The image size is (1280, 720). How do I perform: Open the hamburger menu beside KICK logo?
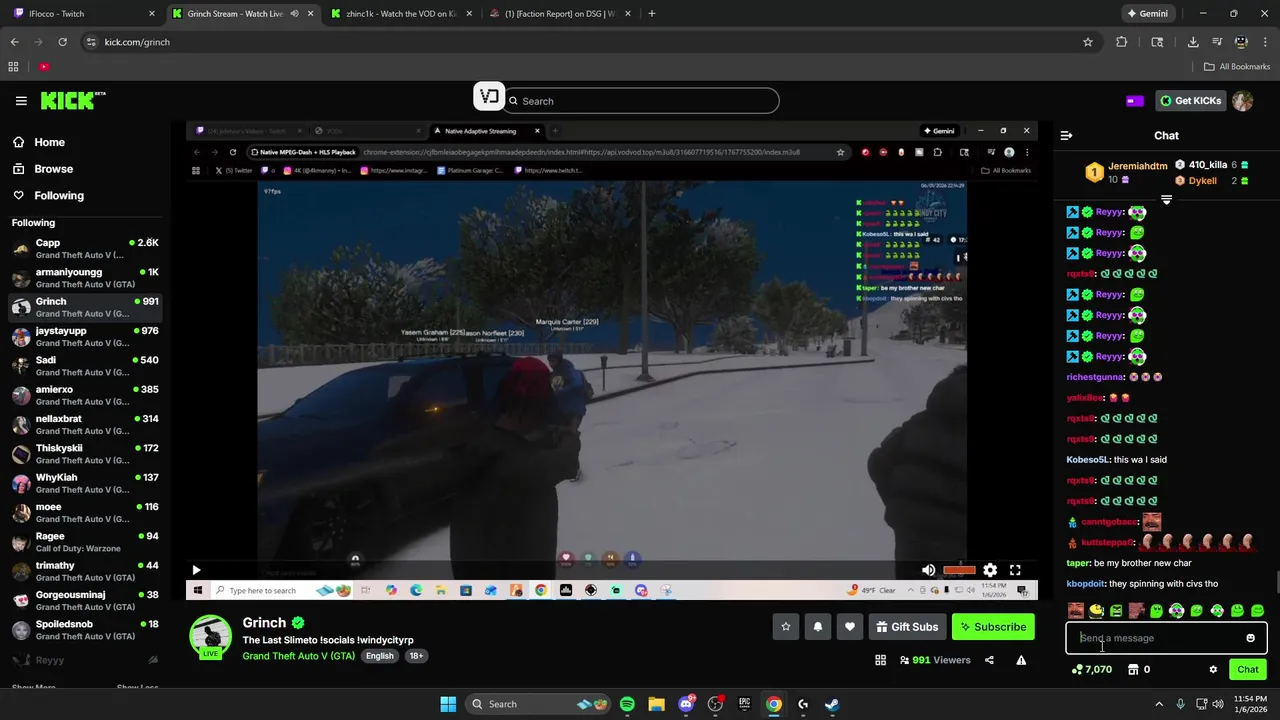point(21,101)
